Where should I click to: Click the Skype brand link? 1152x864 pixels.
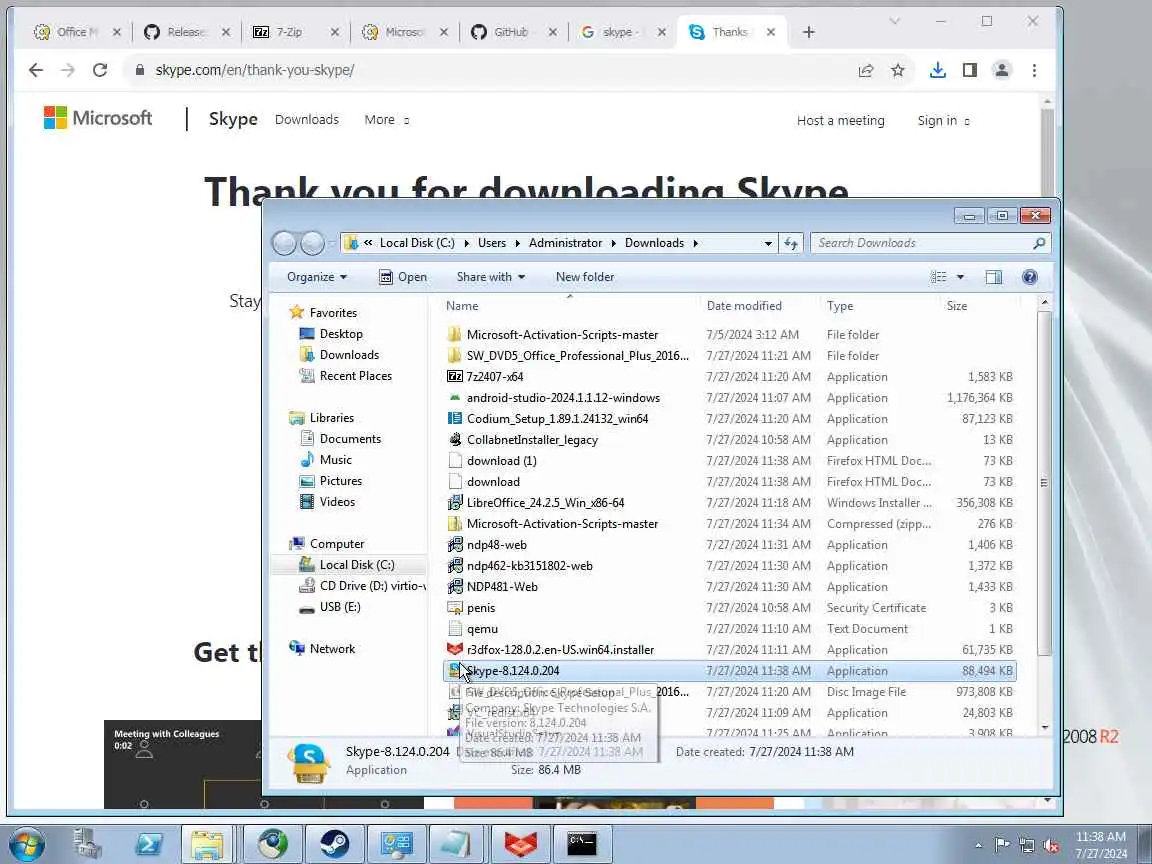tap(233, 119)
